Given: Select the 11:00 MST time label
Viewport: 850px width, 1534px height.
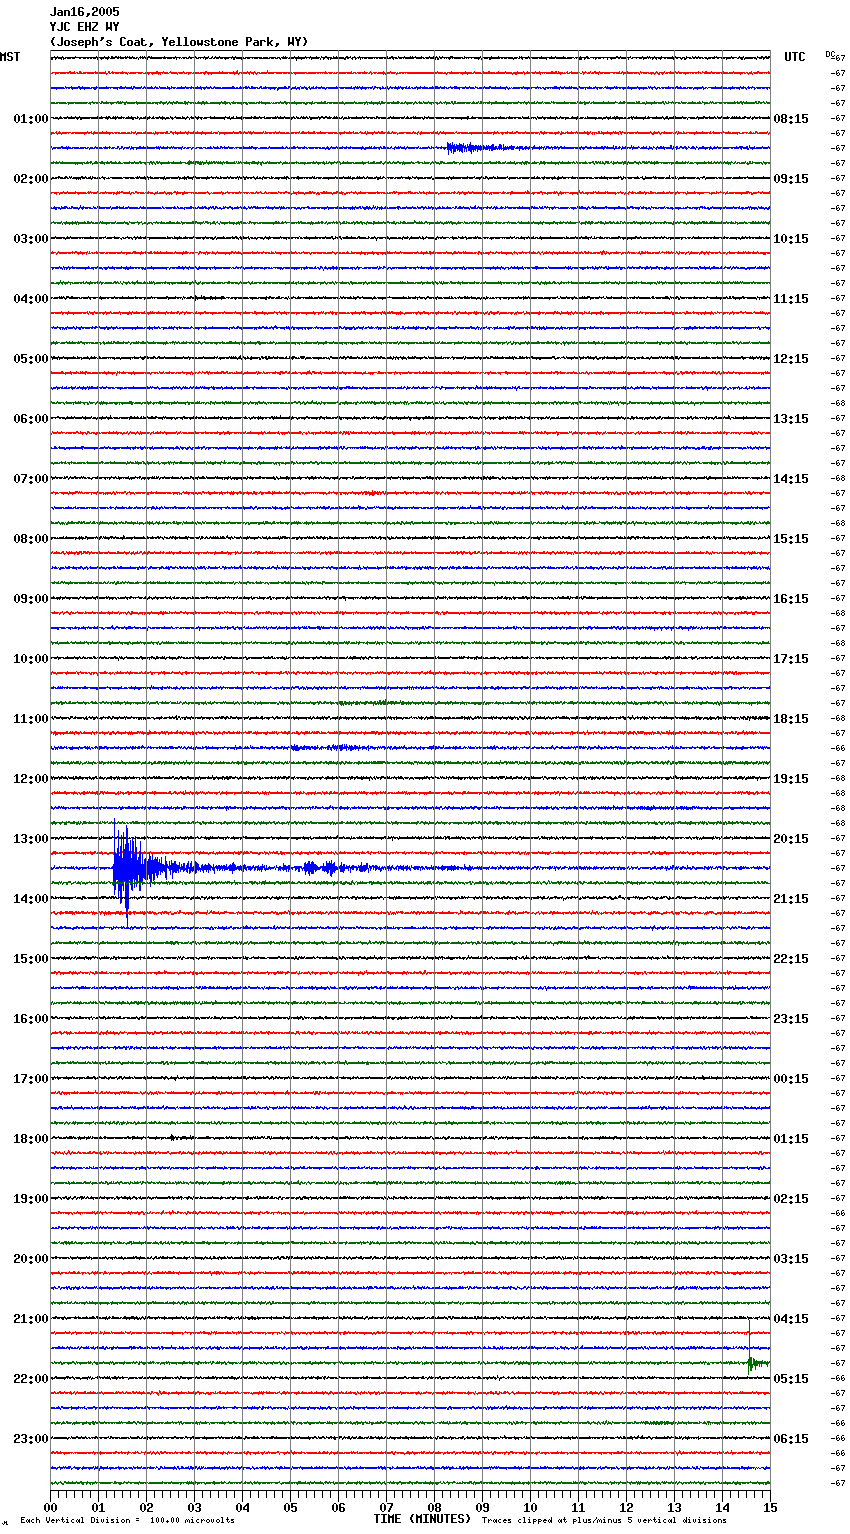Looking at the screenshot, I should tap(31, 719).
